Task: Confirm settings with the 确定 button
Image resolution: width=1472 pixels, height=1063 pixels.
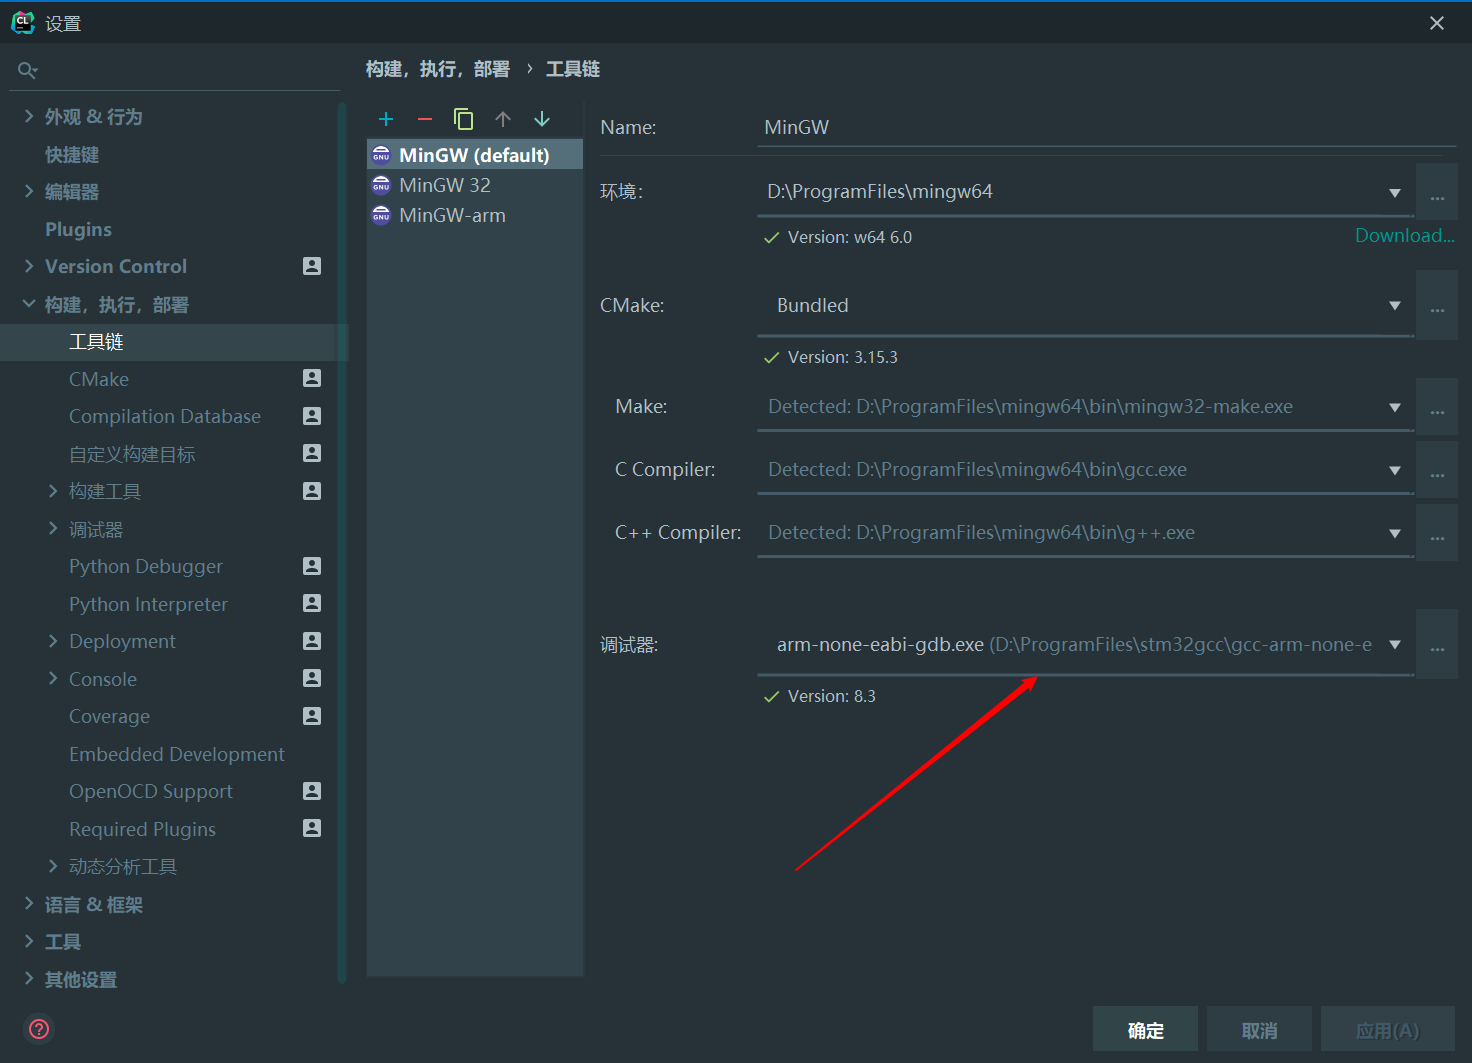Action: click(1145, 1029)
